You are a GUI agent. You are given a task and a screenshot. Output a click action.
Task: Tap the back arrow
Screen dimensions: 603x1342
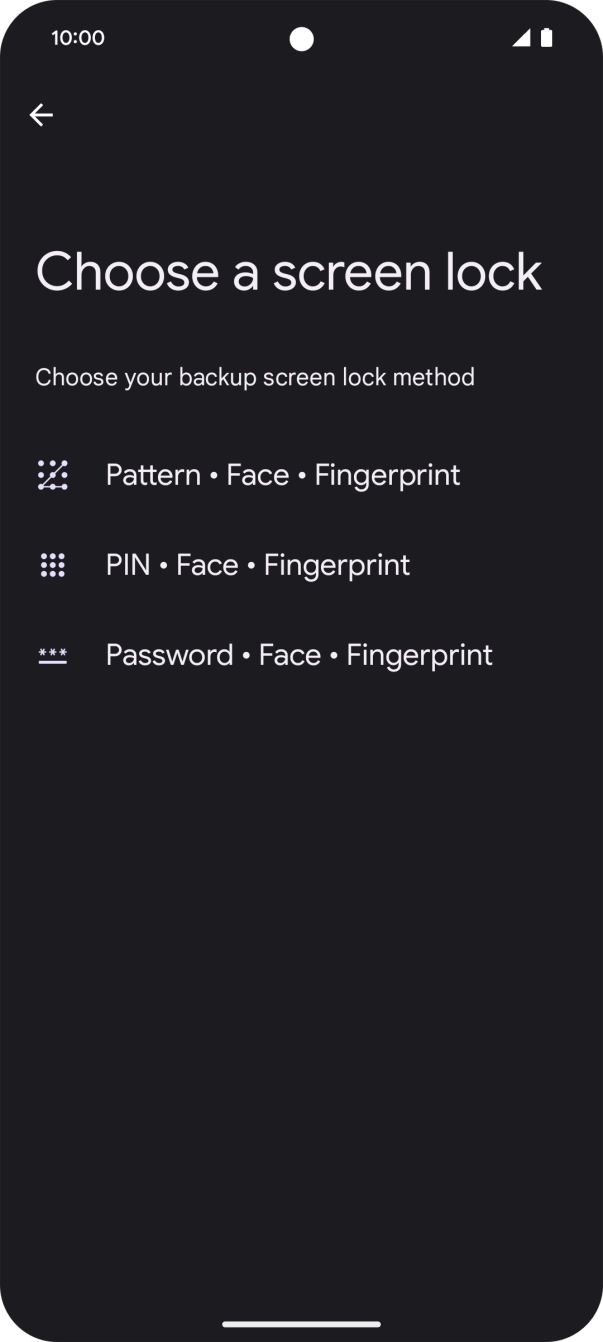coord(42,115)
